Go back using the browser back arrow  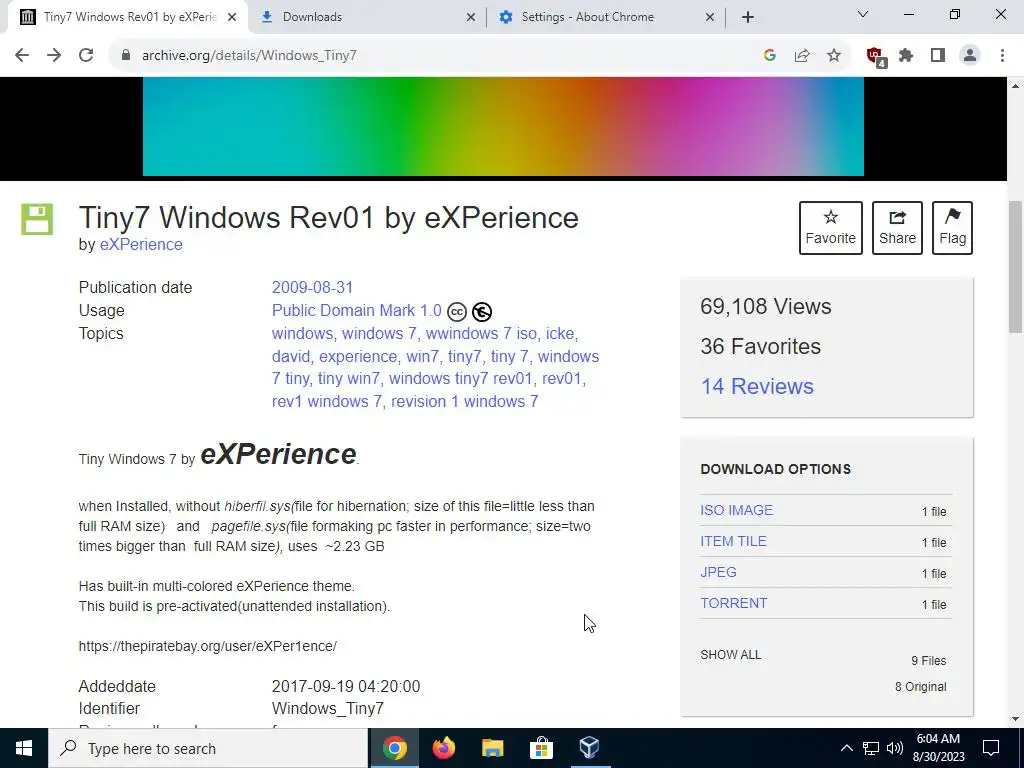point(22,56)
